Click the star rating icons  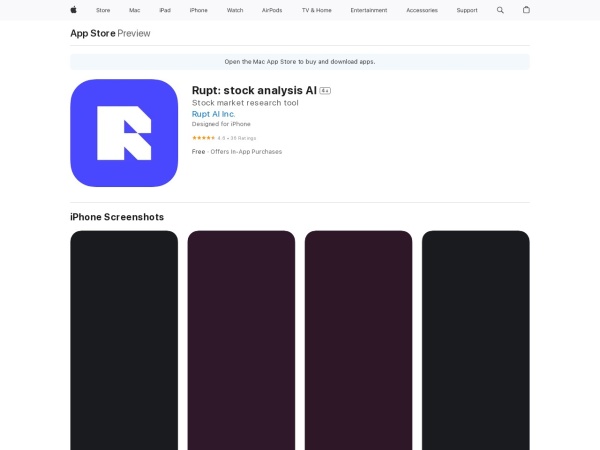203,137
